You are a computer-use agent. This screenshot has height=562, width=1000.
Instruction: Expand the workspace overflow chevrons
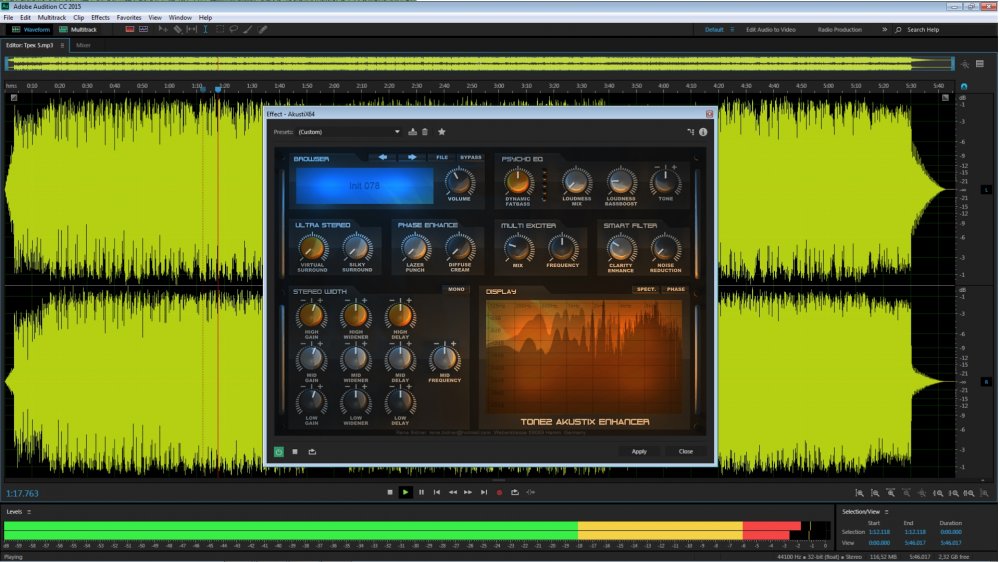tap(885, 29)
